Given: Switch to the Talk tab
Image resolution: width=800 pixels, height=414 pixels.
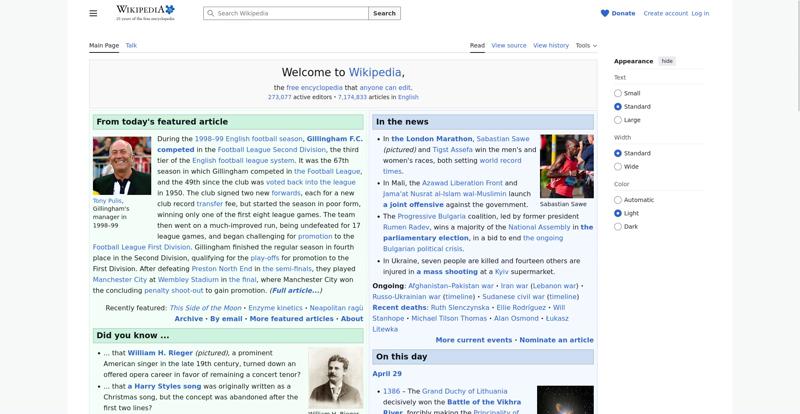Looking at the screenshot, I should click(131, 45).
